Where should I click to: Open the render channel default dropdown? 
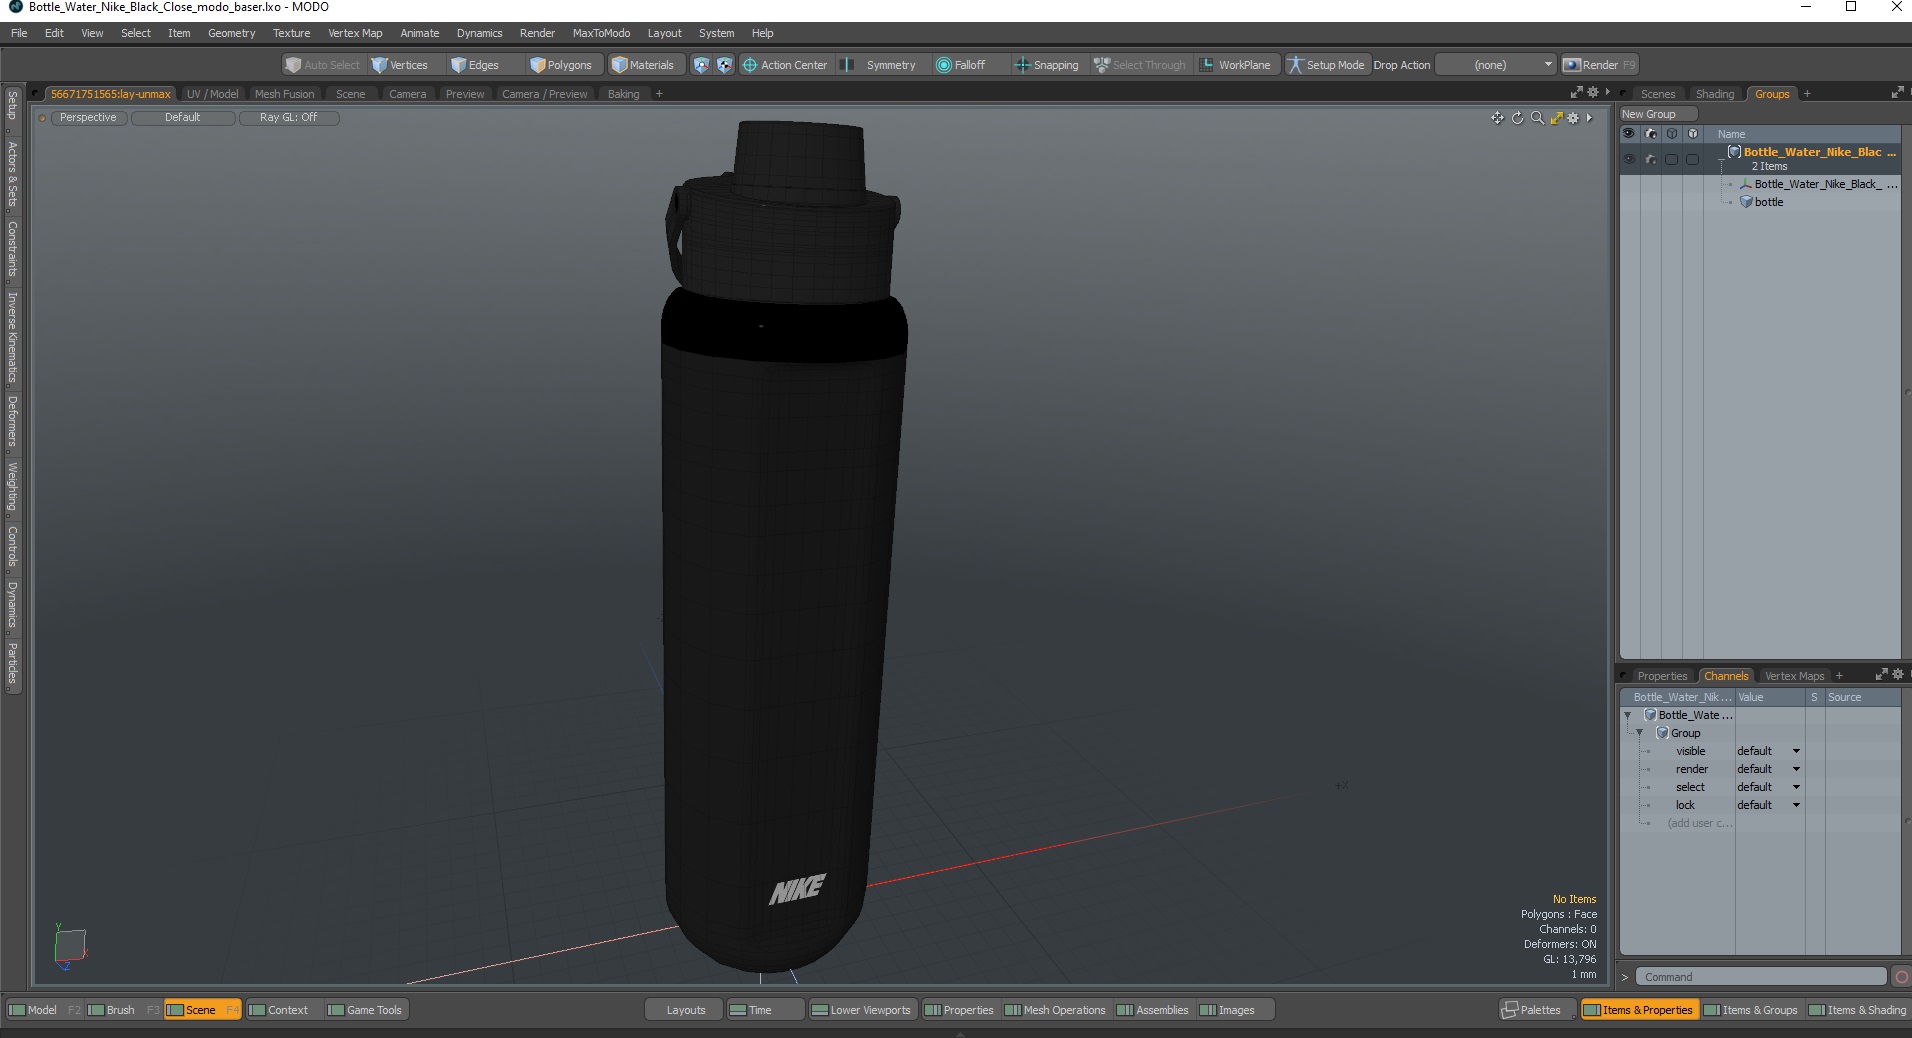[x=1768, y=769]
